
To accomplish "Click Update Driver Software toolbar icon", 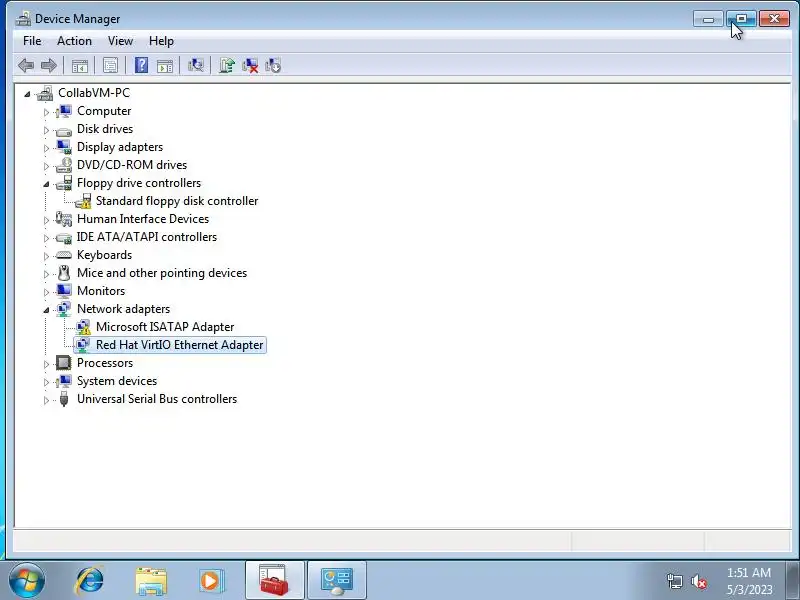I will click(227, 65).
